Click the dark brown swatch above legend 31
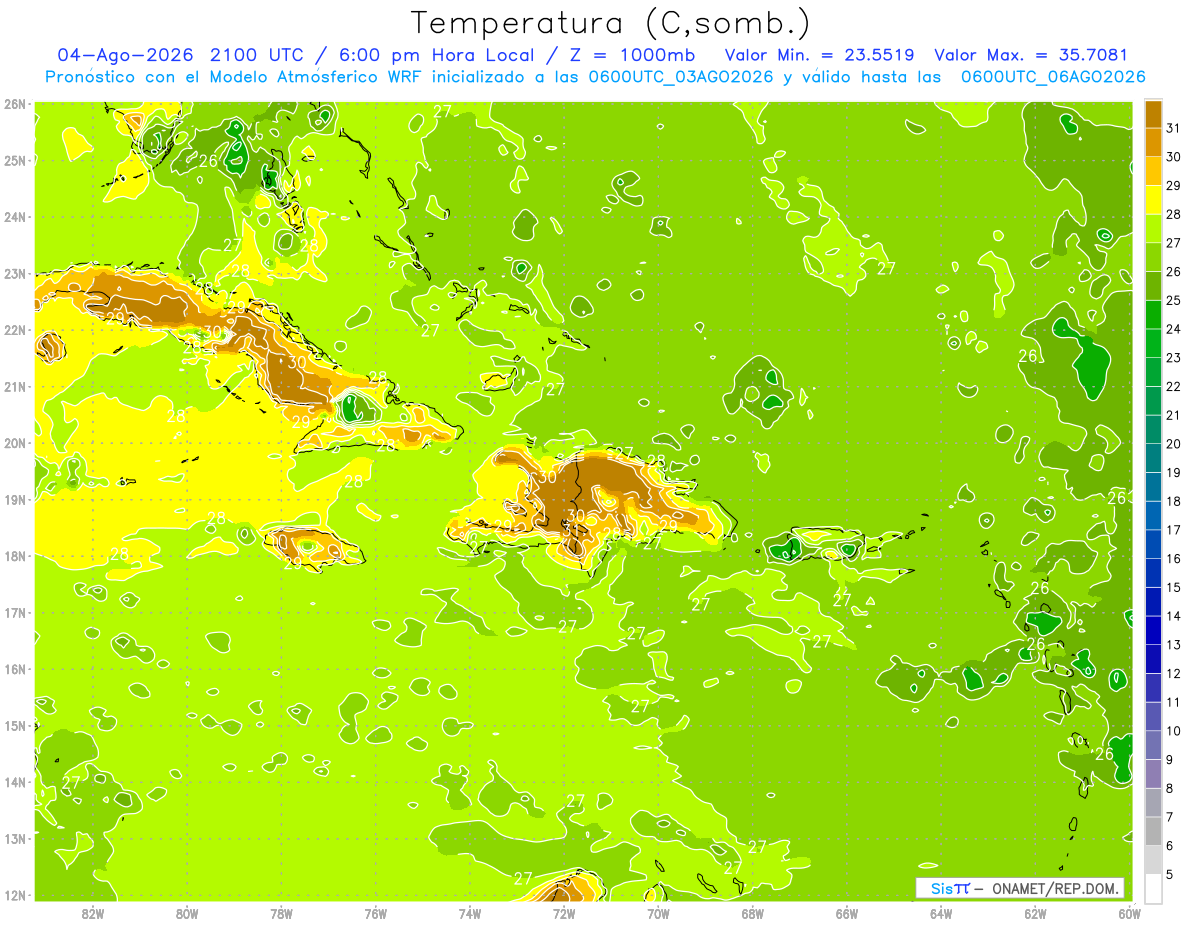This screenshot has width=1200, height=927. coord(1153,114)
